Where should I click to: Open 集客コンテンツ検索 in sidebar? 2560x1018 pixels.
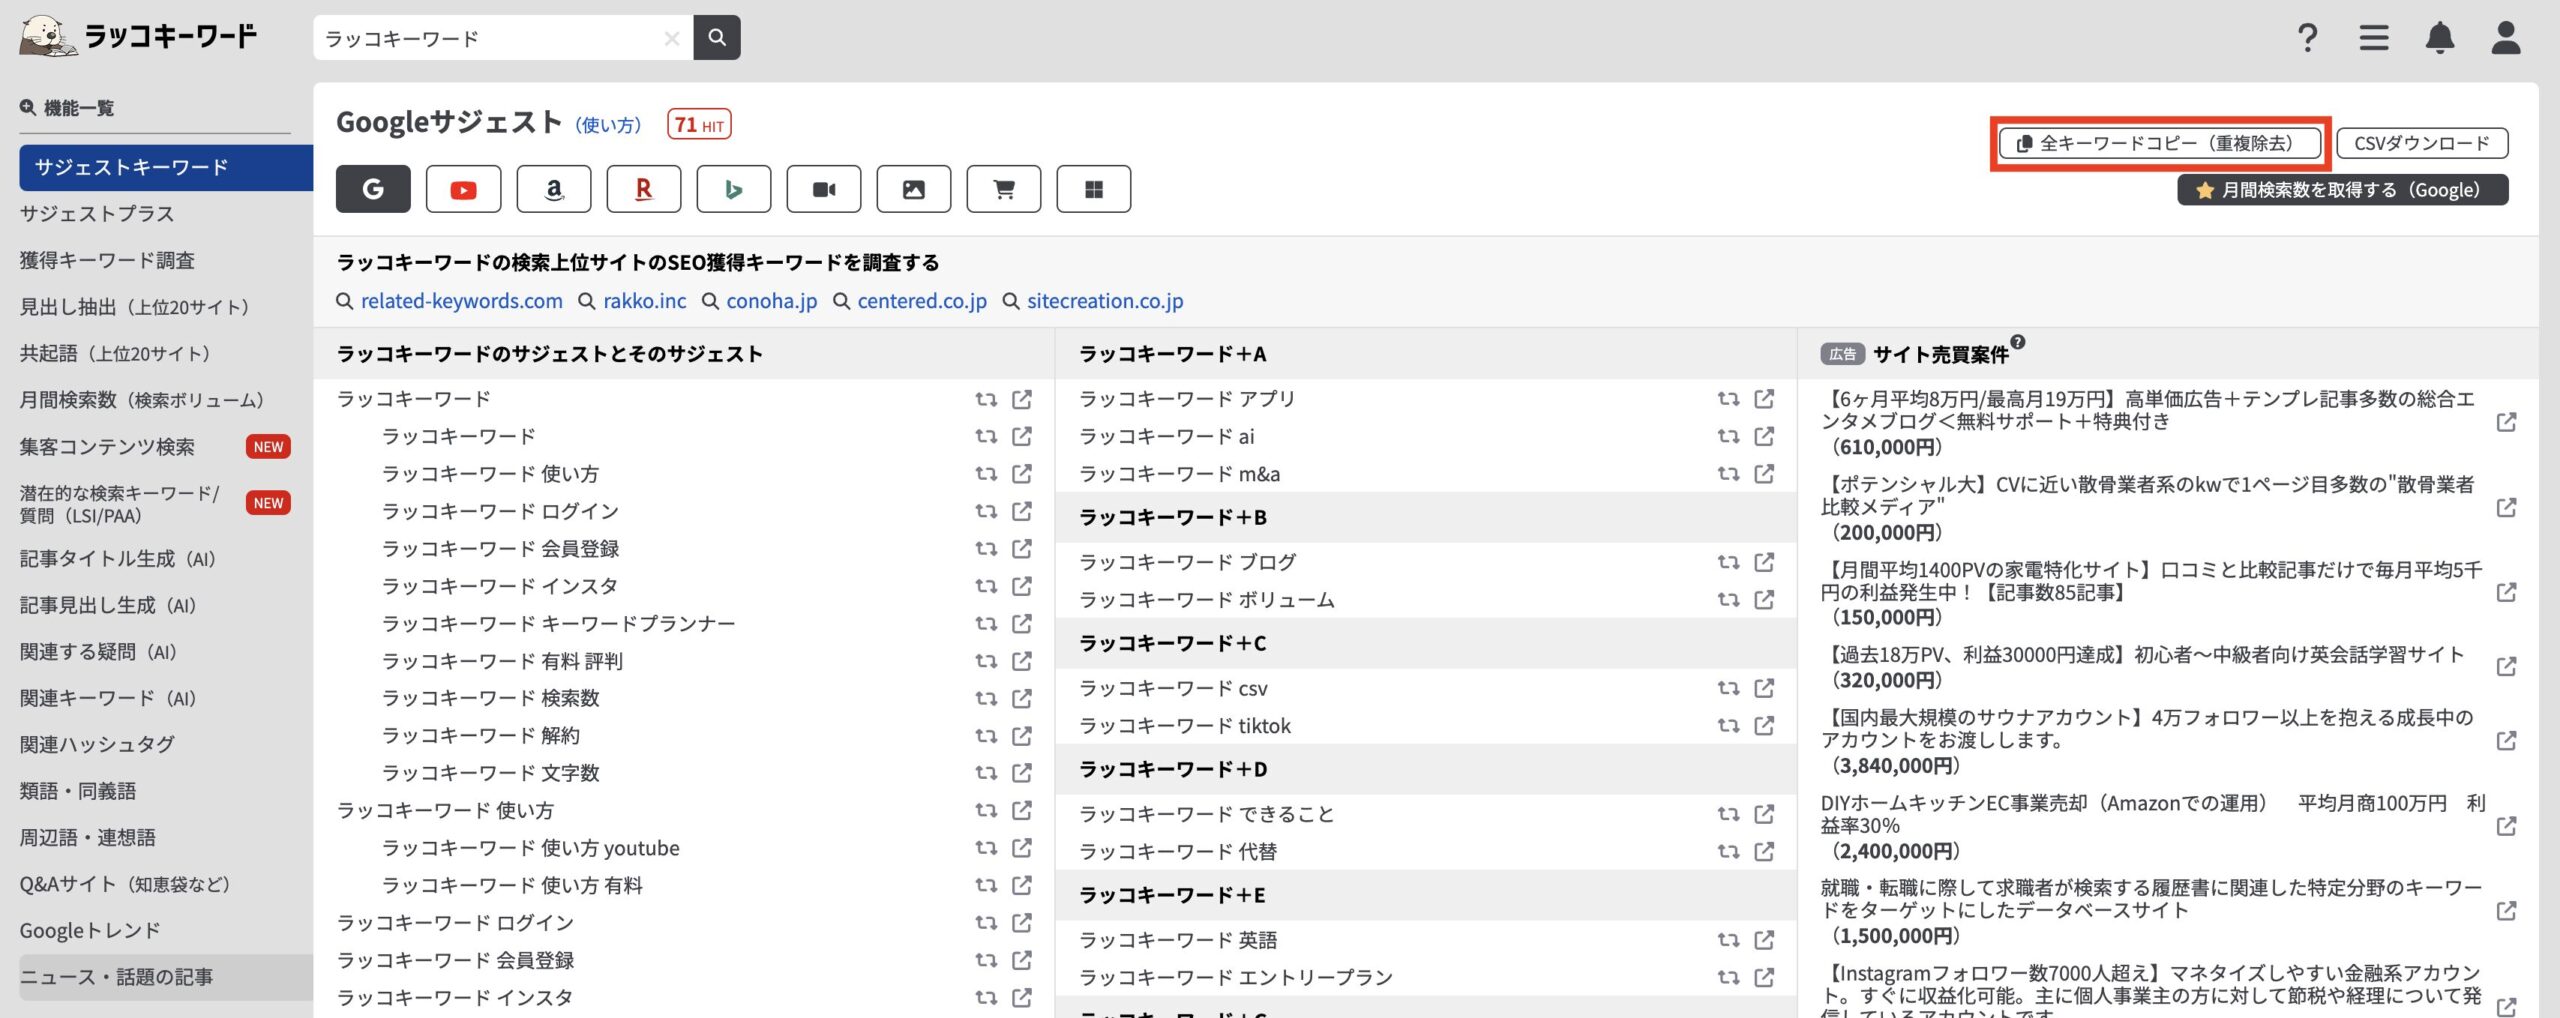[x=107, y=447]
